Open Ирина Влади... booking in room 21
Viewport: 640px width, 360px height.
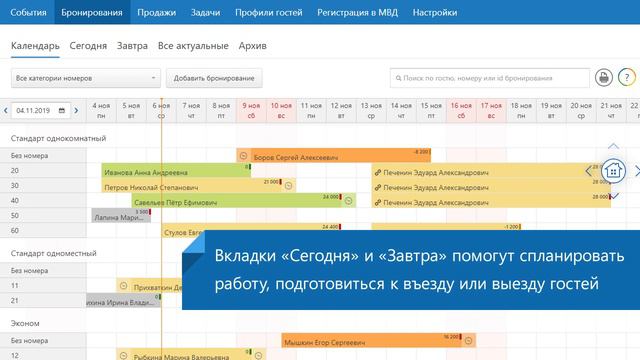123,300
